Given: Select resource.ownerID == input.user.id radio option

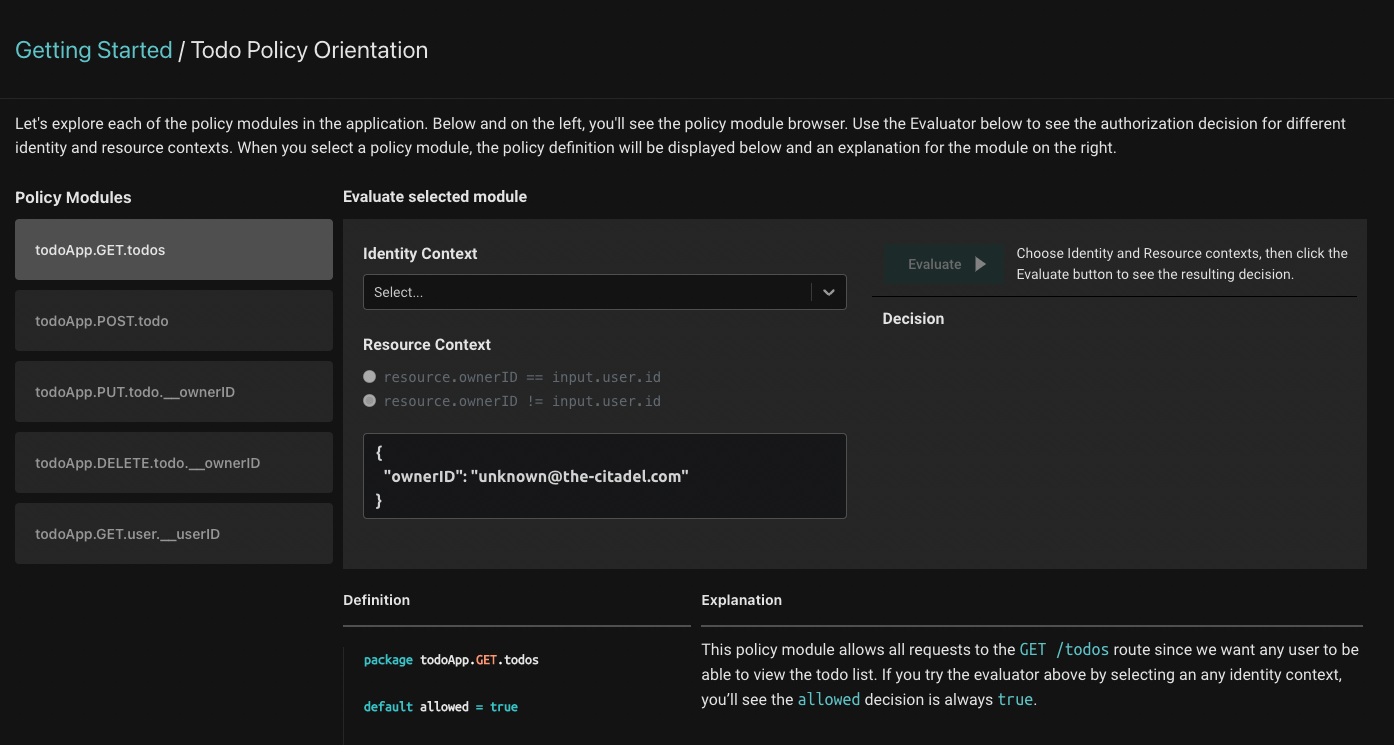Looking at the screenshot, I should (x=370, y=377).
